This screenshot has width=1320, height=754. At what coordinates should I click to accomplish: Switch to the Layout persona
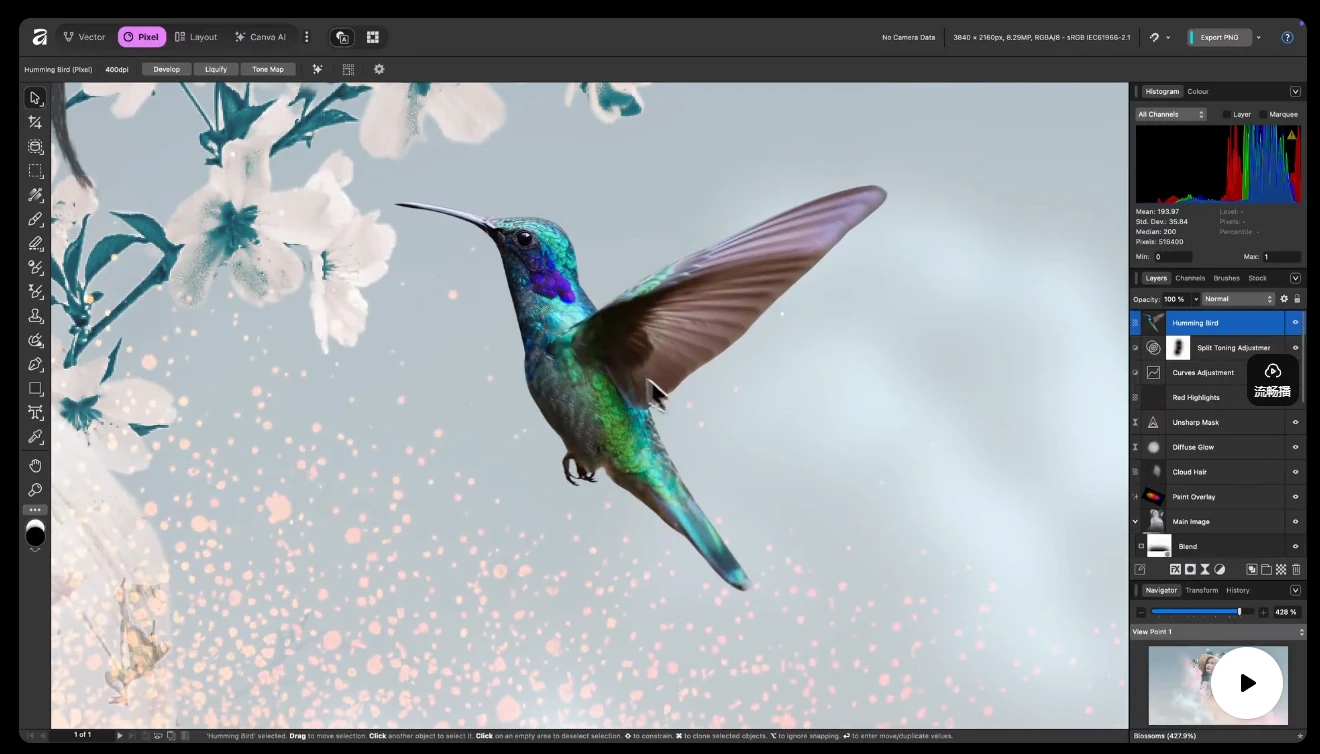pos(195,37)
